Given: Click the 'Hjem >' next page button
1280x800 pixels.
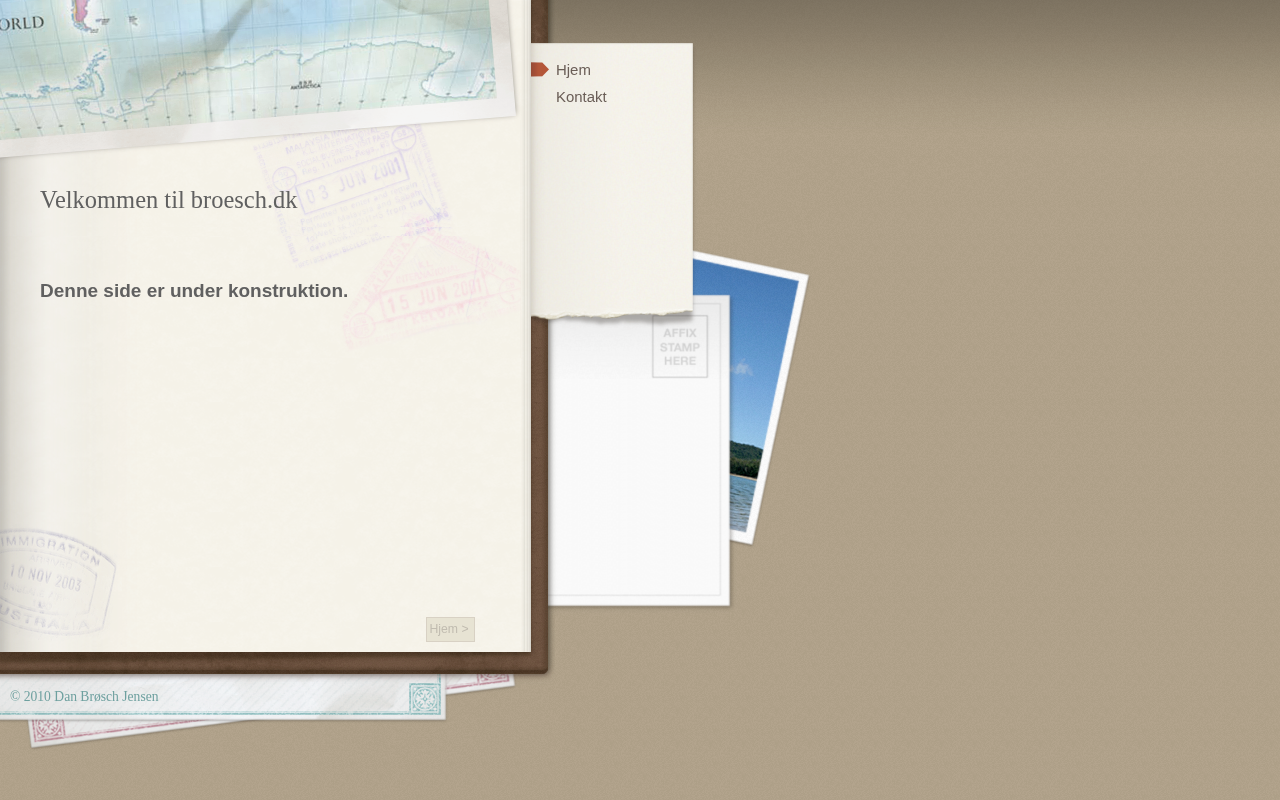Looking at the screenshot, I should [450, 629].
